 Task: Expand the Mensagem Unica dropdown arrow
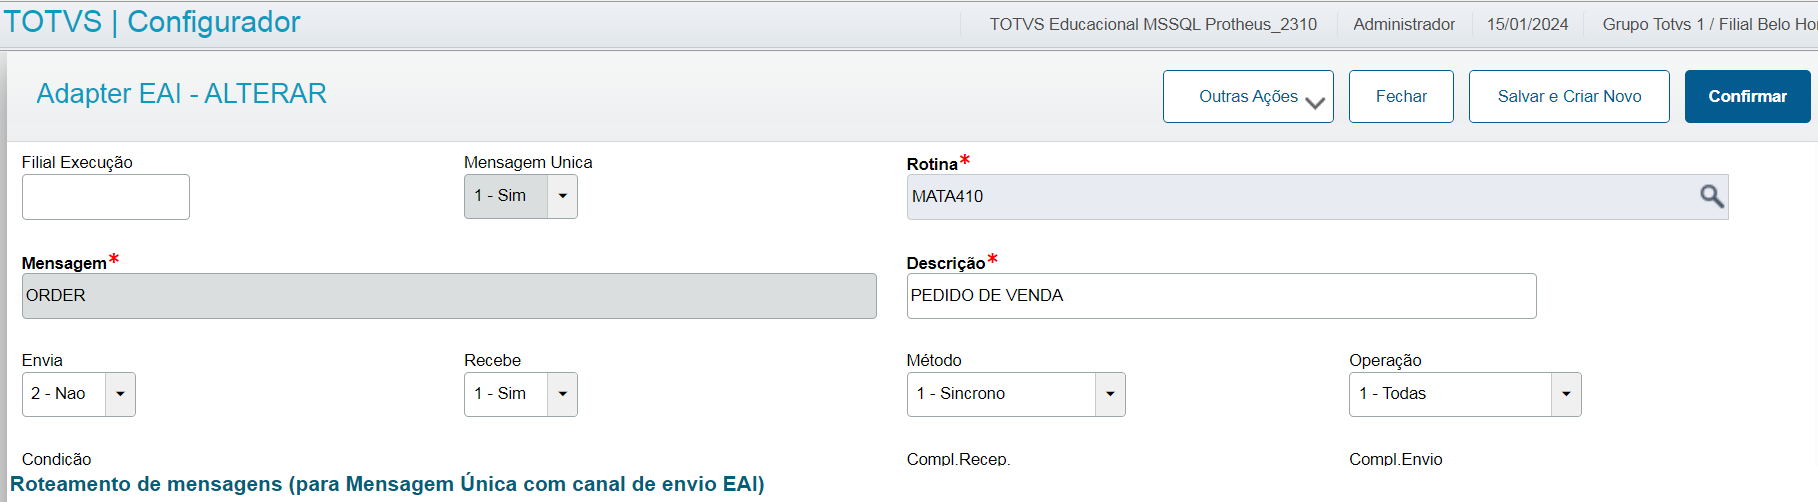point(562,196)
